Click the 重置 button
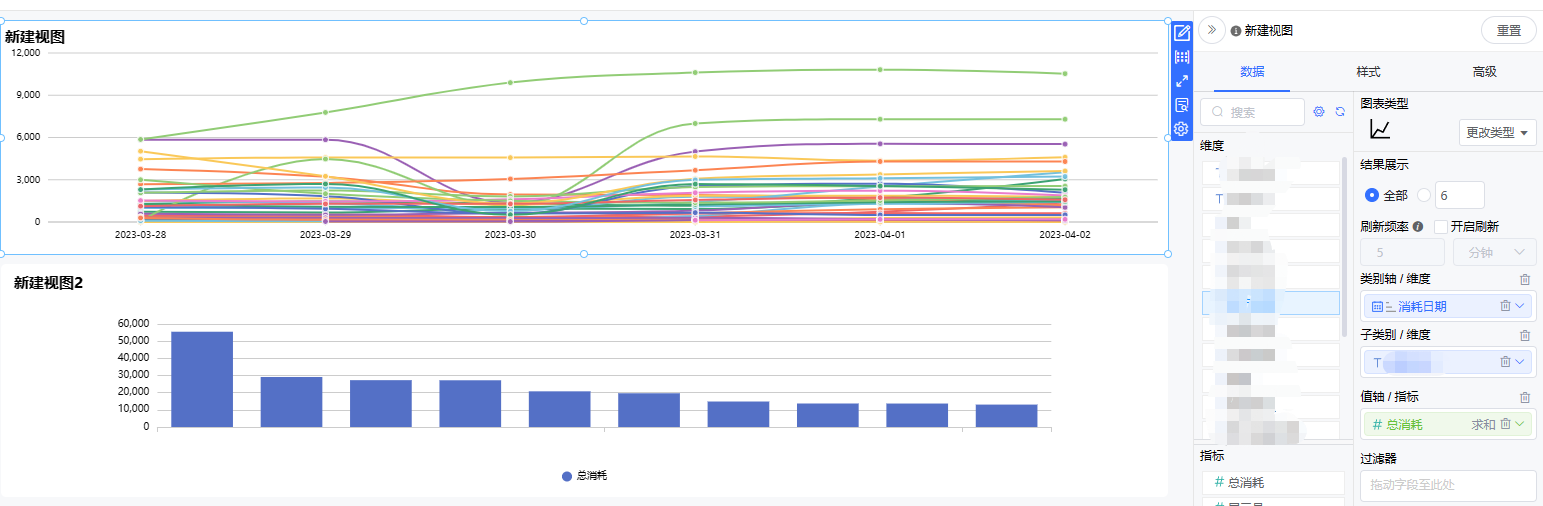Viewport: 1543px width, 506px height. (x=1509, y=30)
